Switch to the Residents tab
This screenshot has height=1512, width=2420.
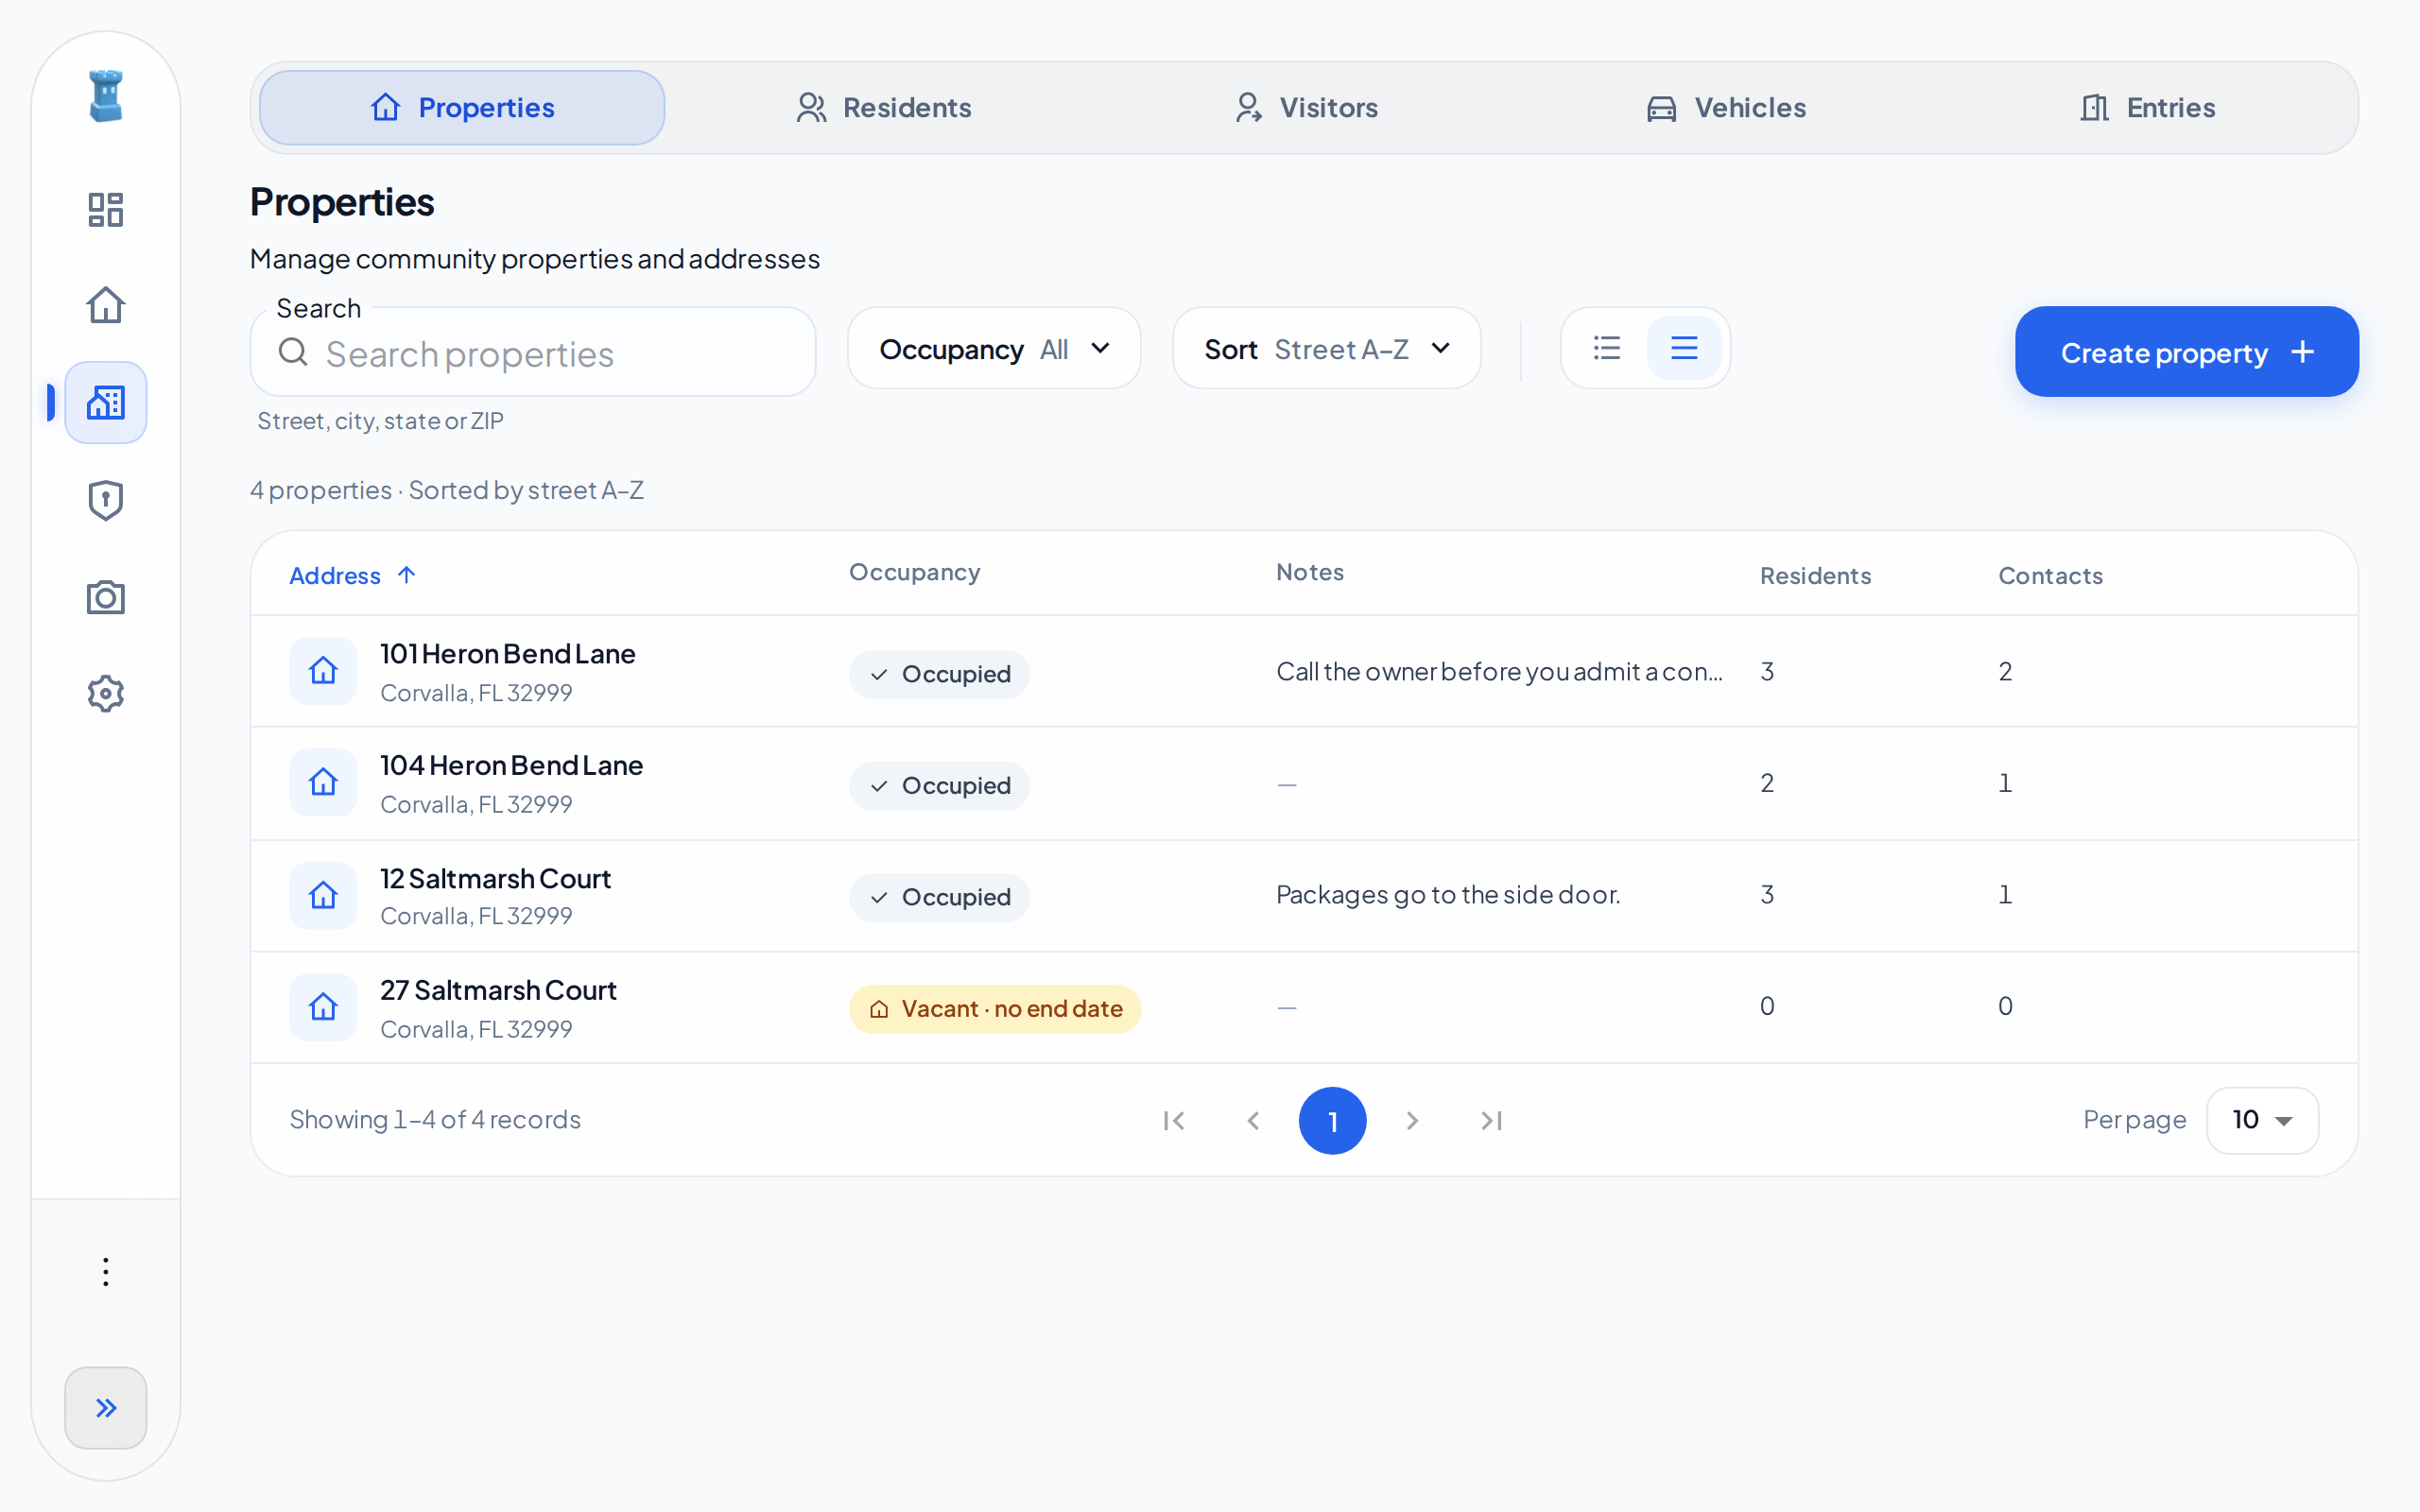[x=883, y=108]
